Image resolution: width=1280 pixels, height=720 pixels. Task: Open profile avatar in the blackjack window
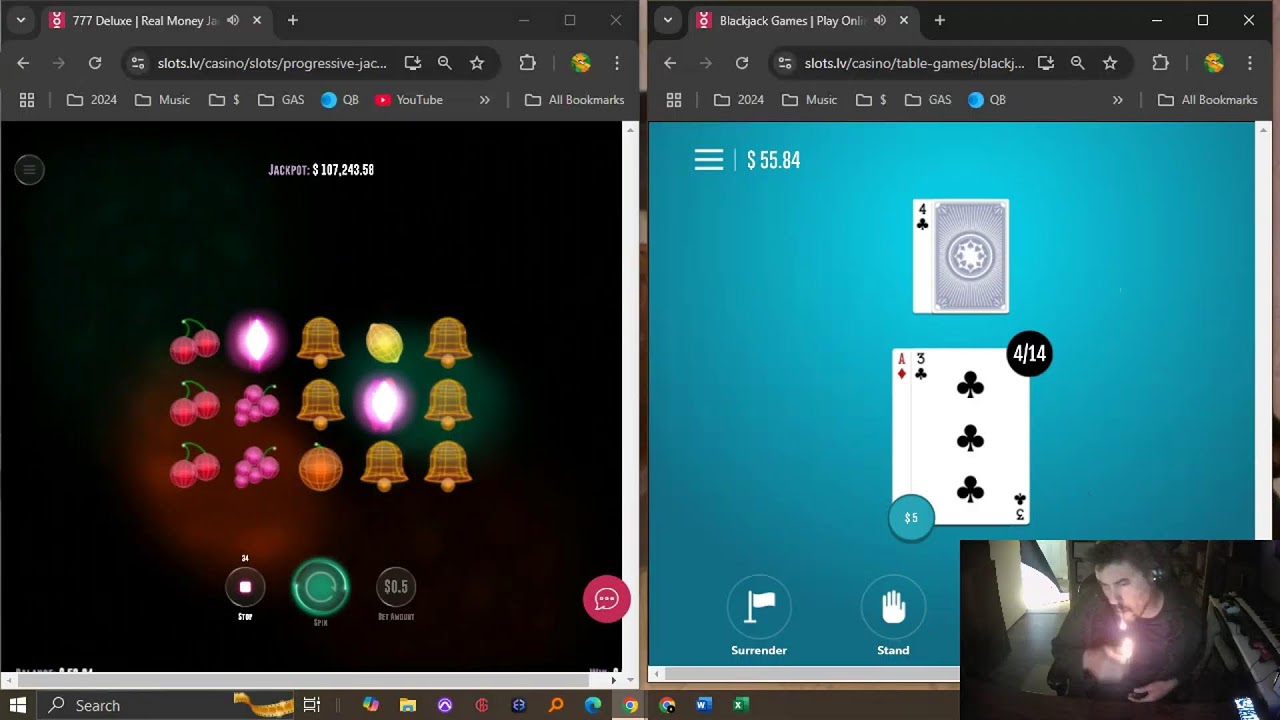[1214, 63]
